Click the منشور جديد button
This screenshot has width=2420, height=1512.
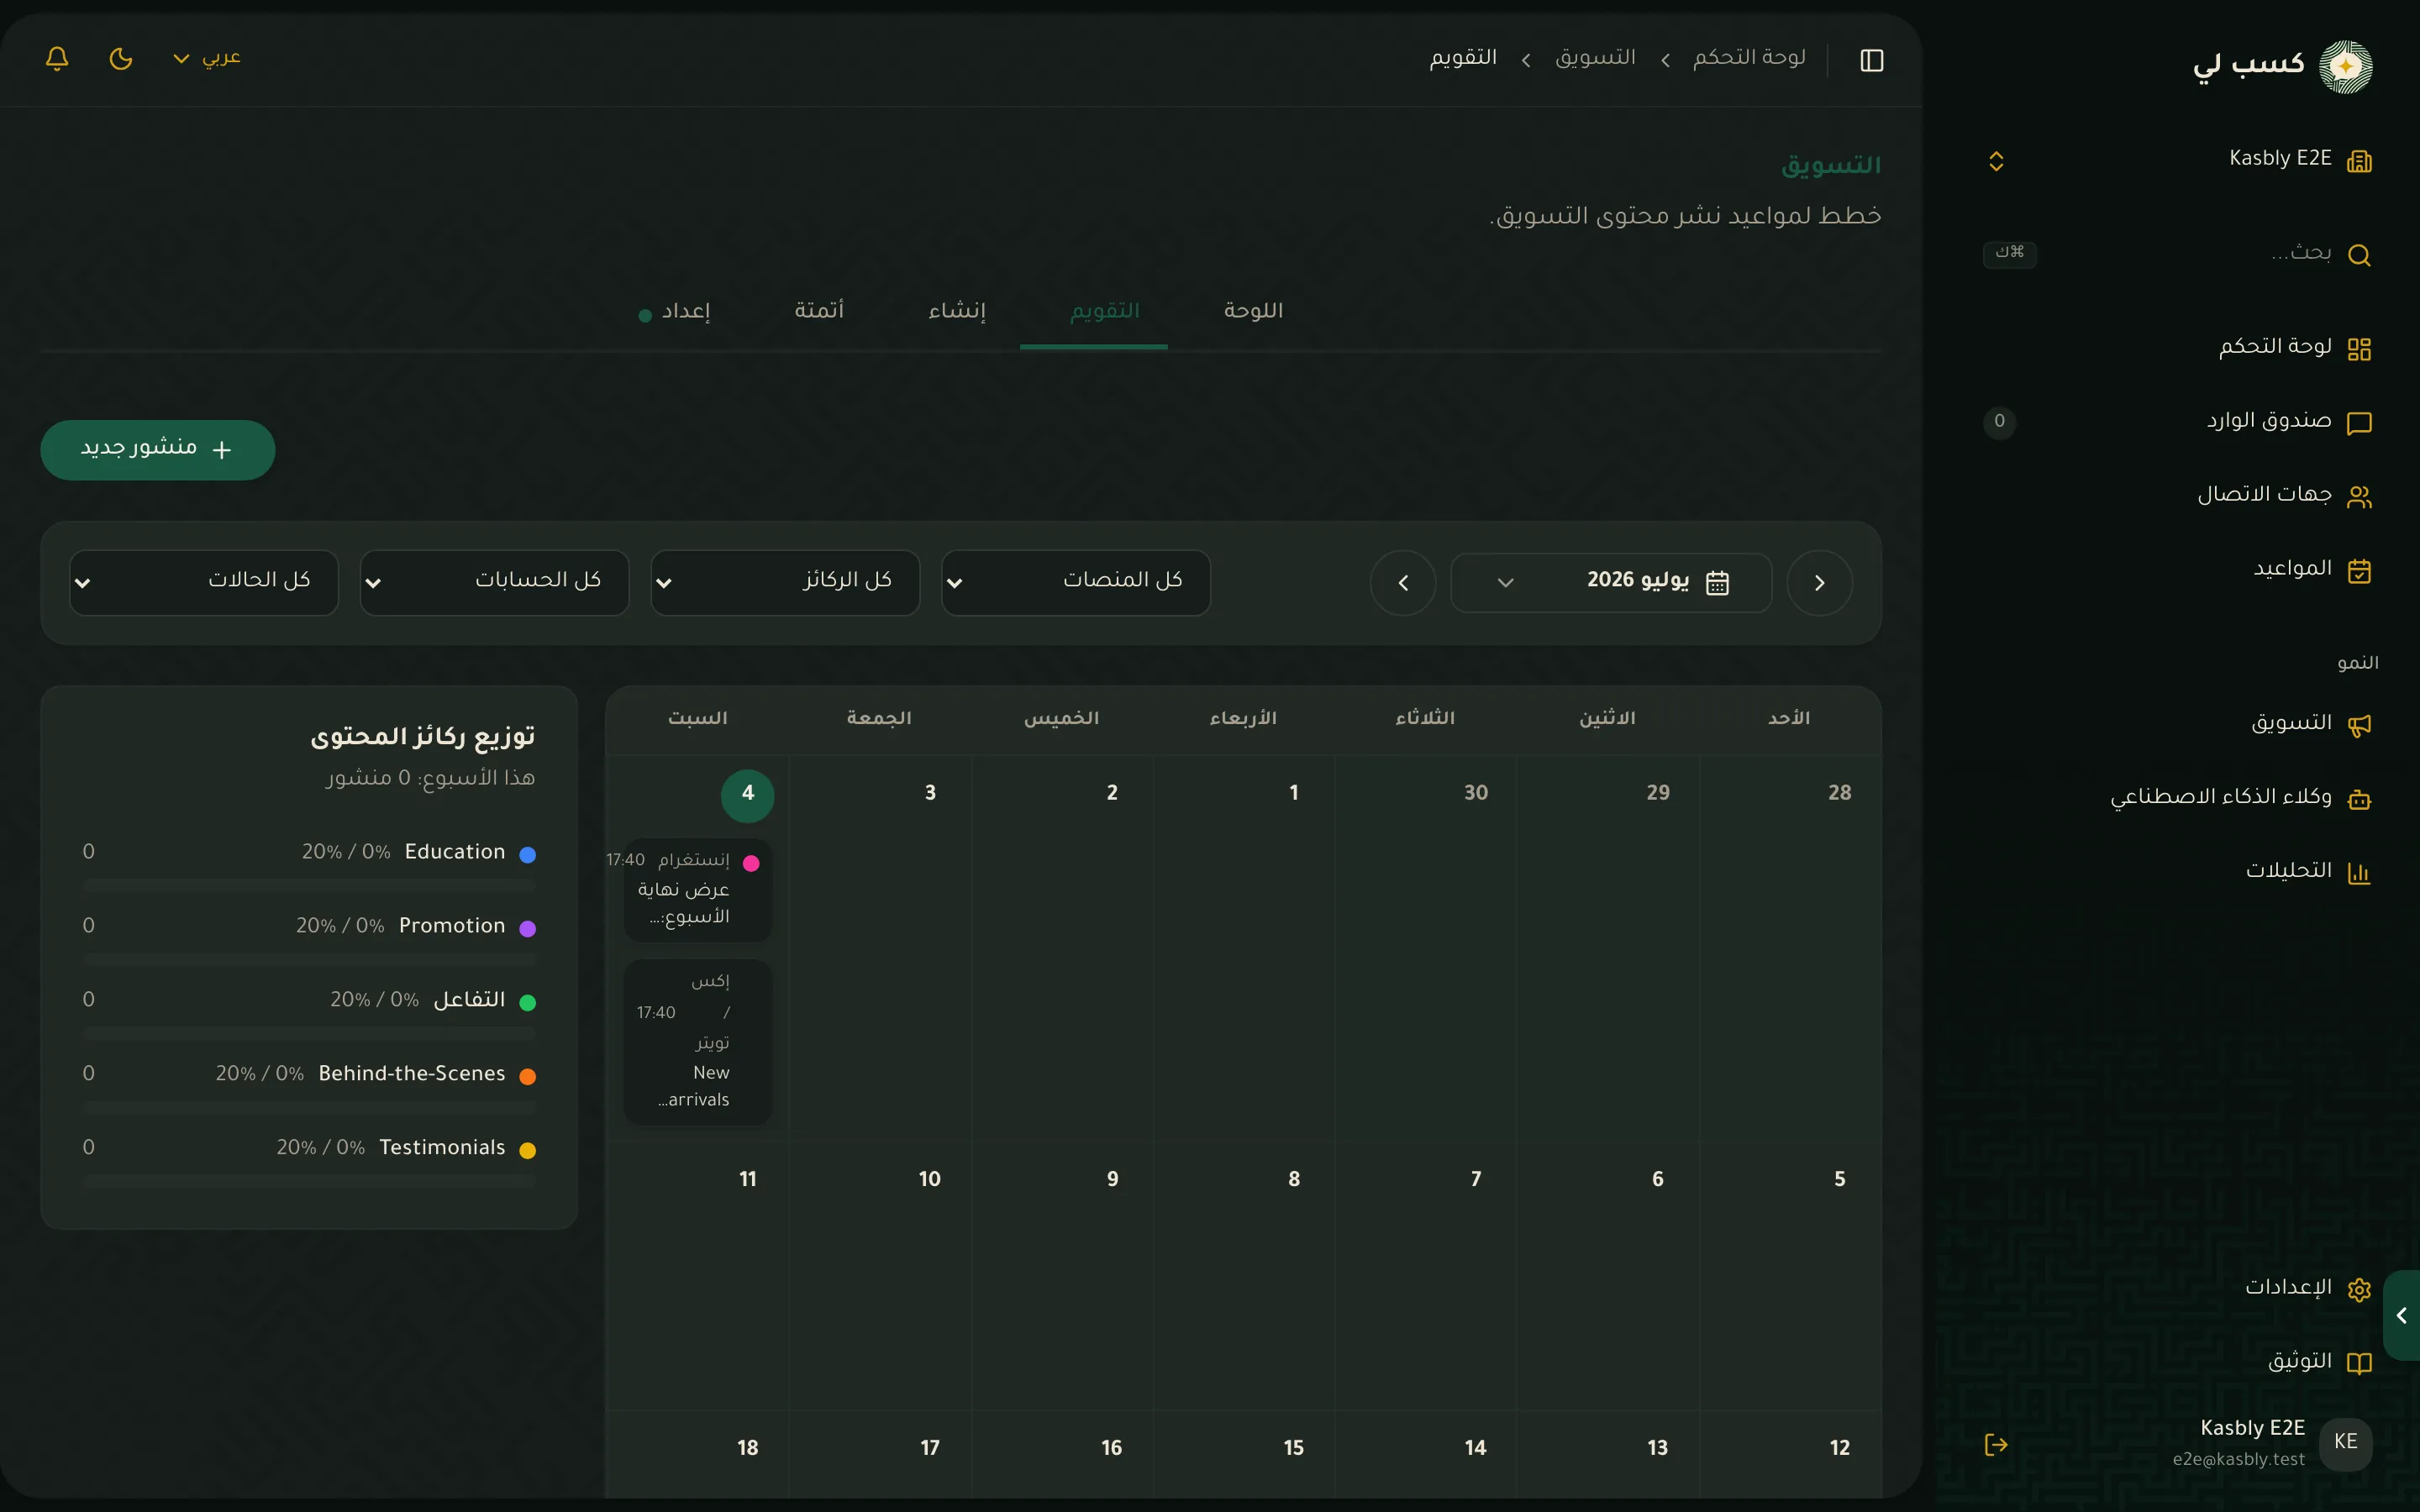(x=158, y=449)
